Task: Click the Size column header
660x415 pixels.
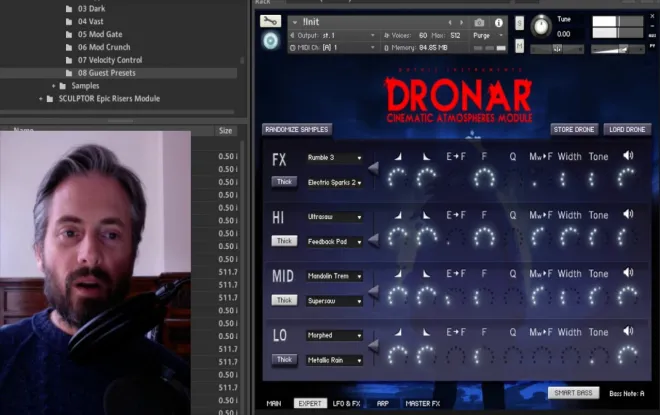Action: click(x=225, y=130)
